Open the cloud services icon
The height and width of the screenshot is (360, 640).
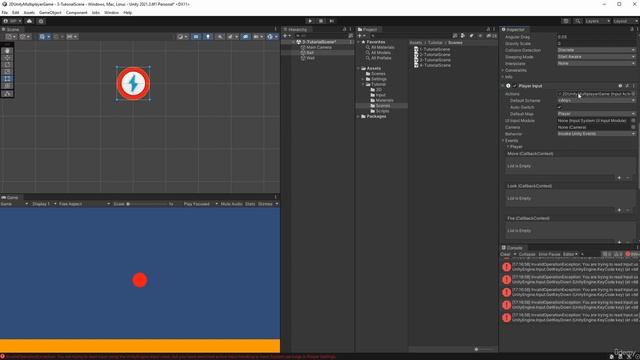[29, 21]
